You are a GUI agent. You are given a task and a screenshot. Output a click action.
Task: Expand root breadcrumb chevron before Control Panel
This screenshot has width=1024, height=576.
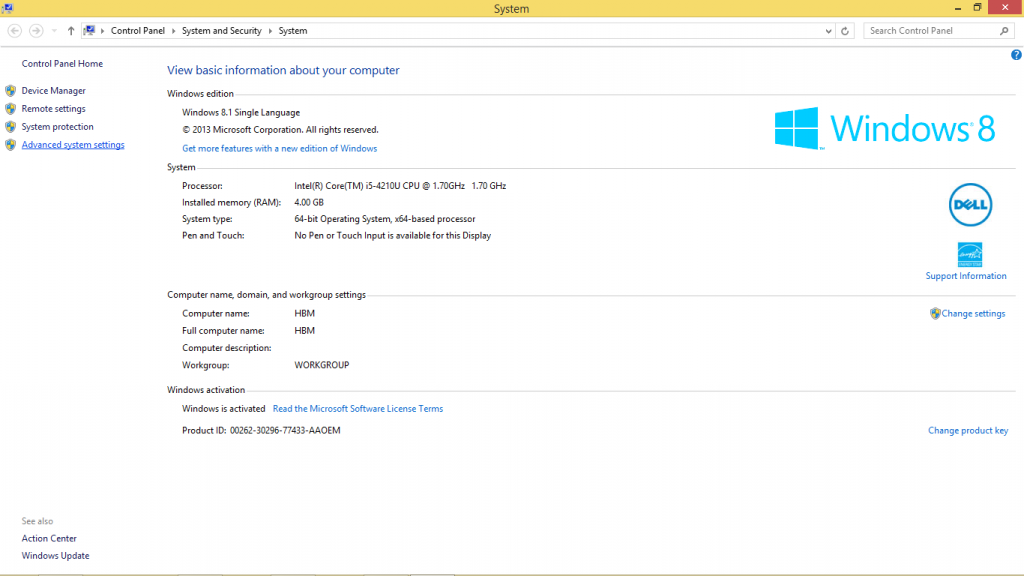pyautogui.click(x=103, y=31)
